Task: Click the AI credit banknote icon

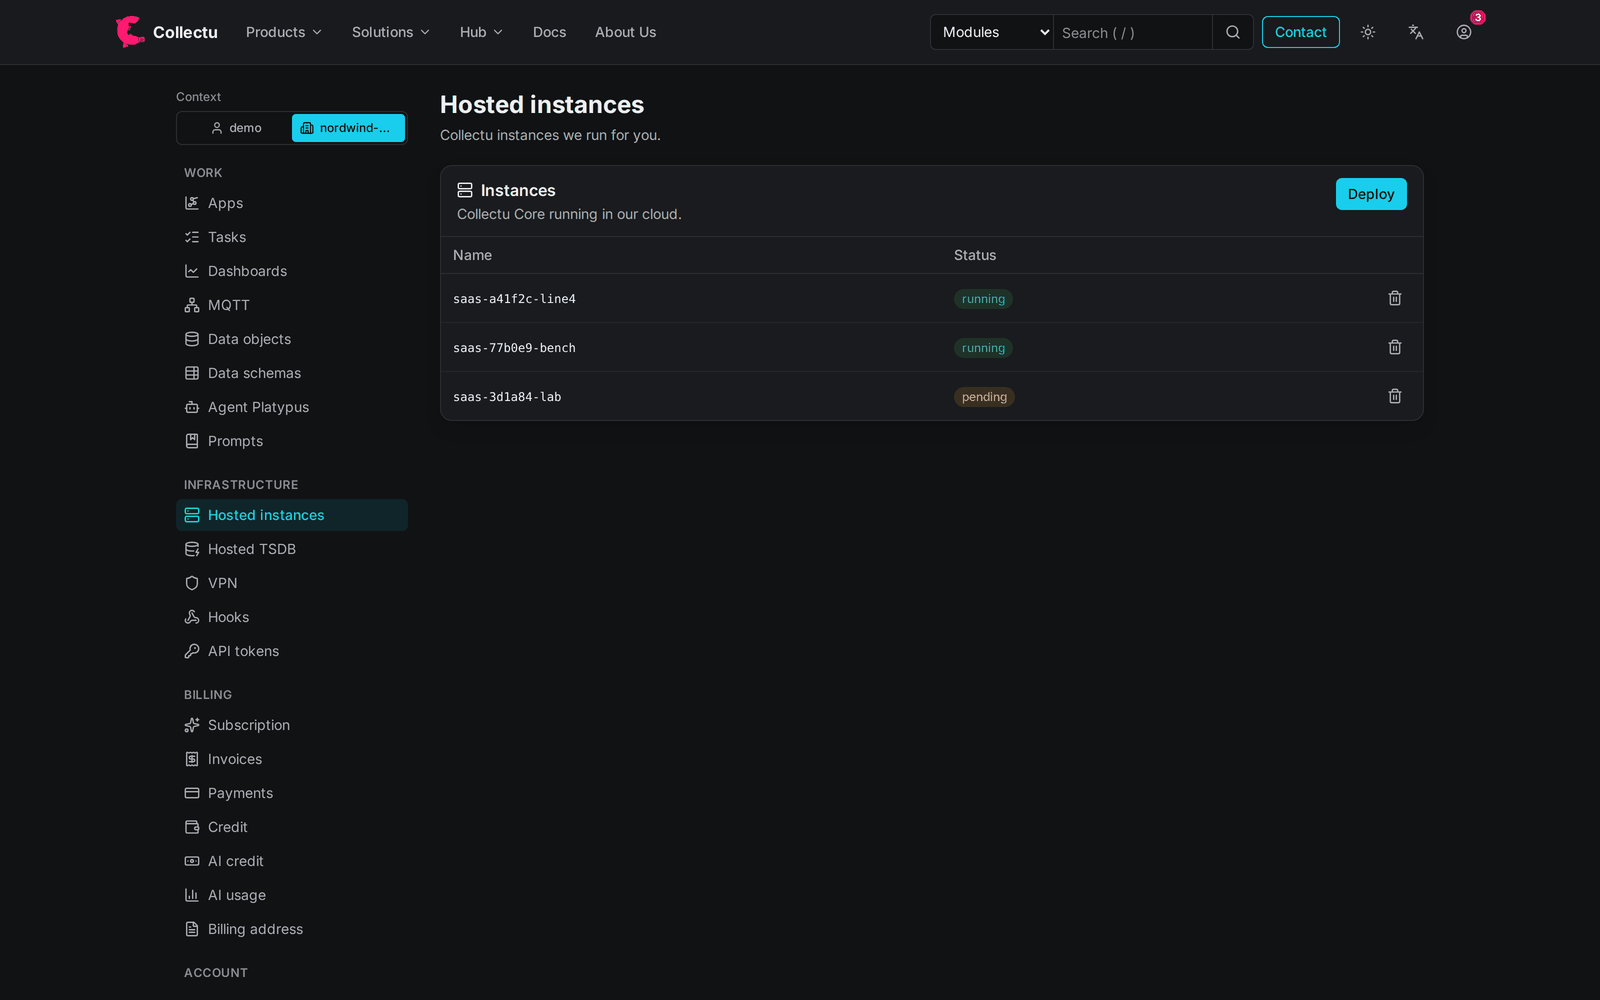Action: point(192,861)
